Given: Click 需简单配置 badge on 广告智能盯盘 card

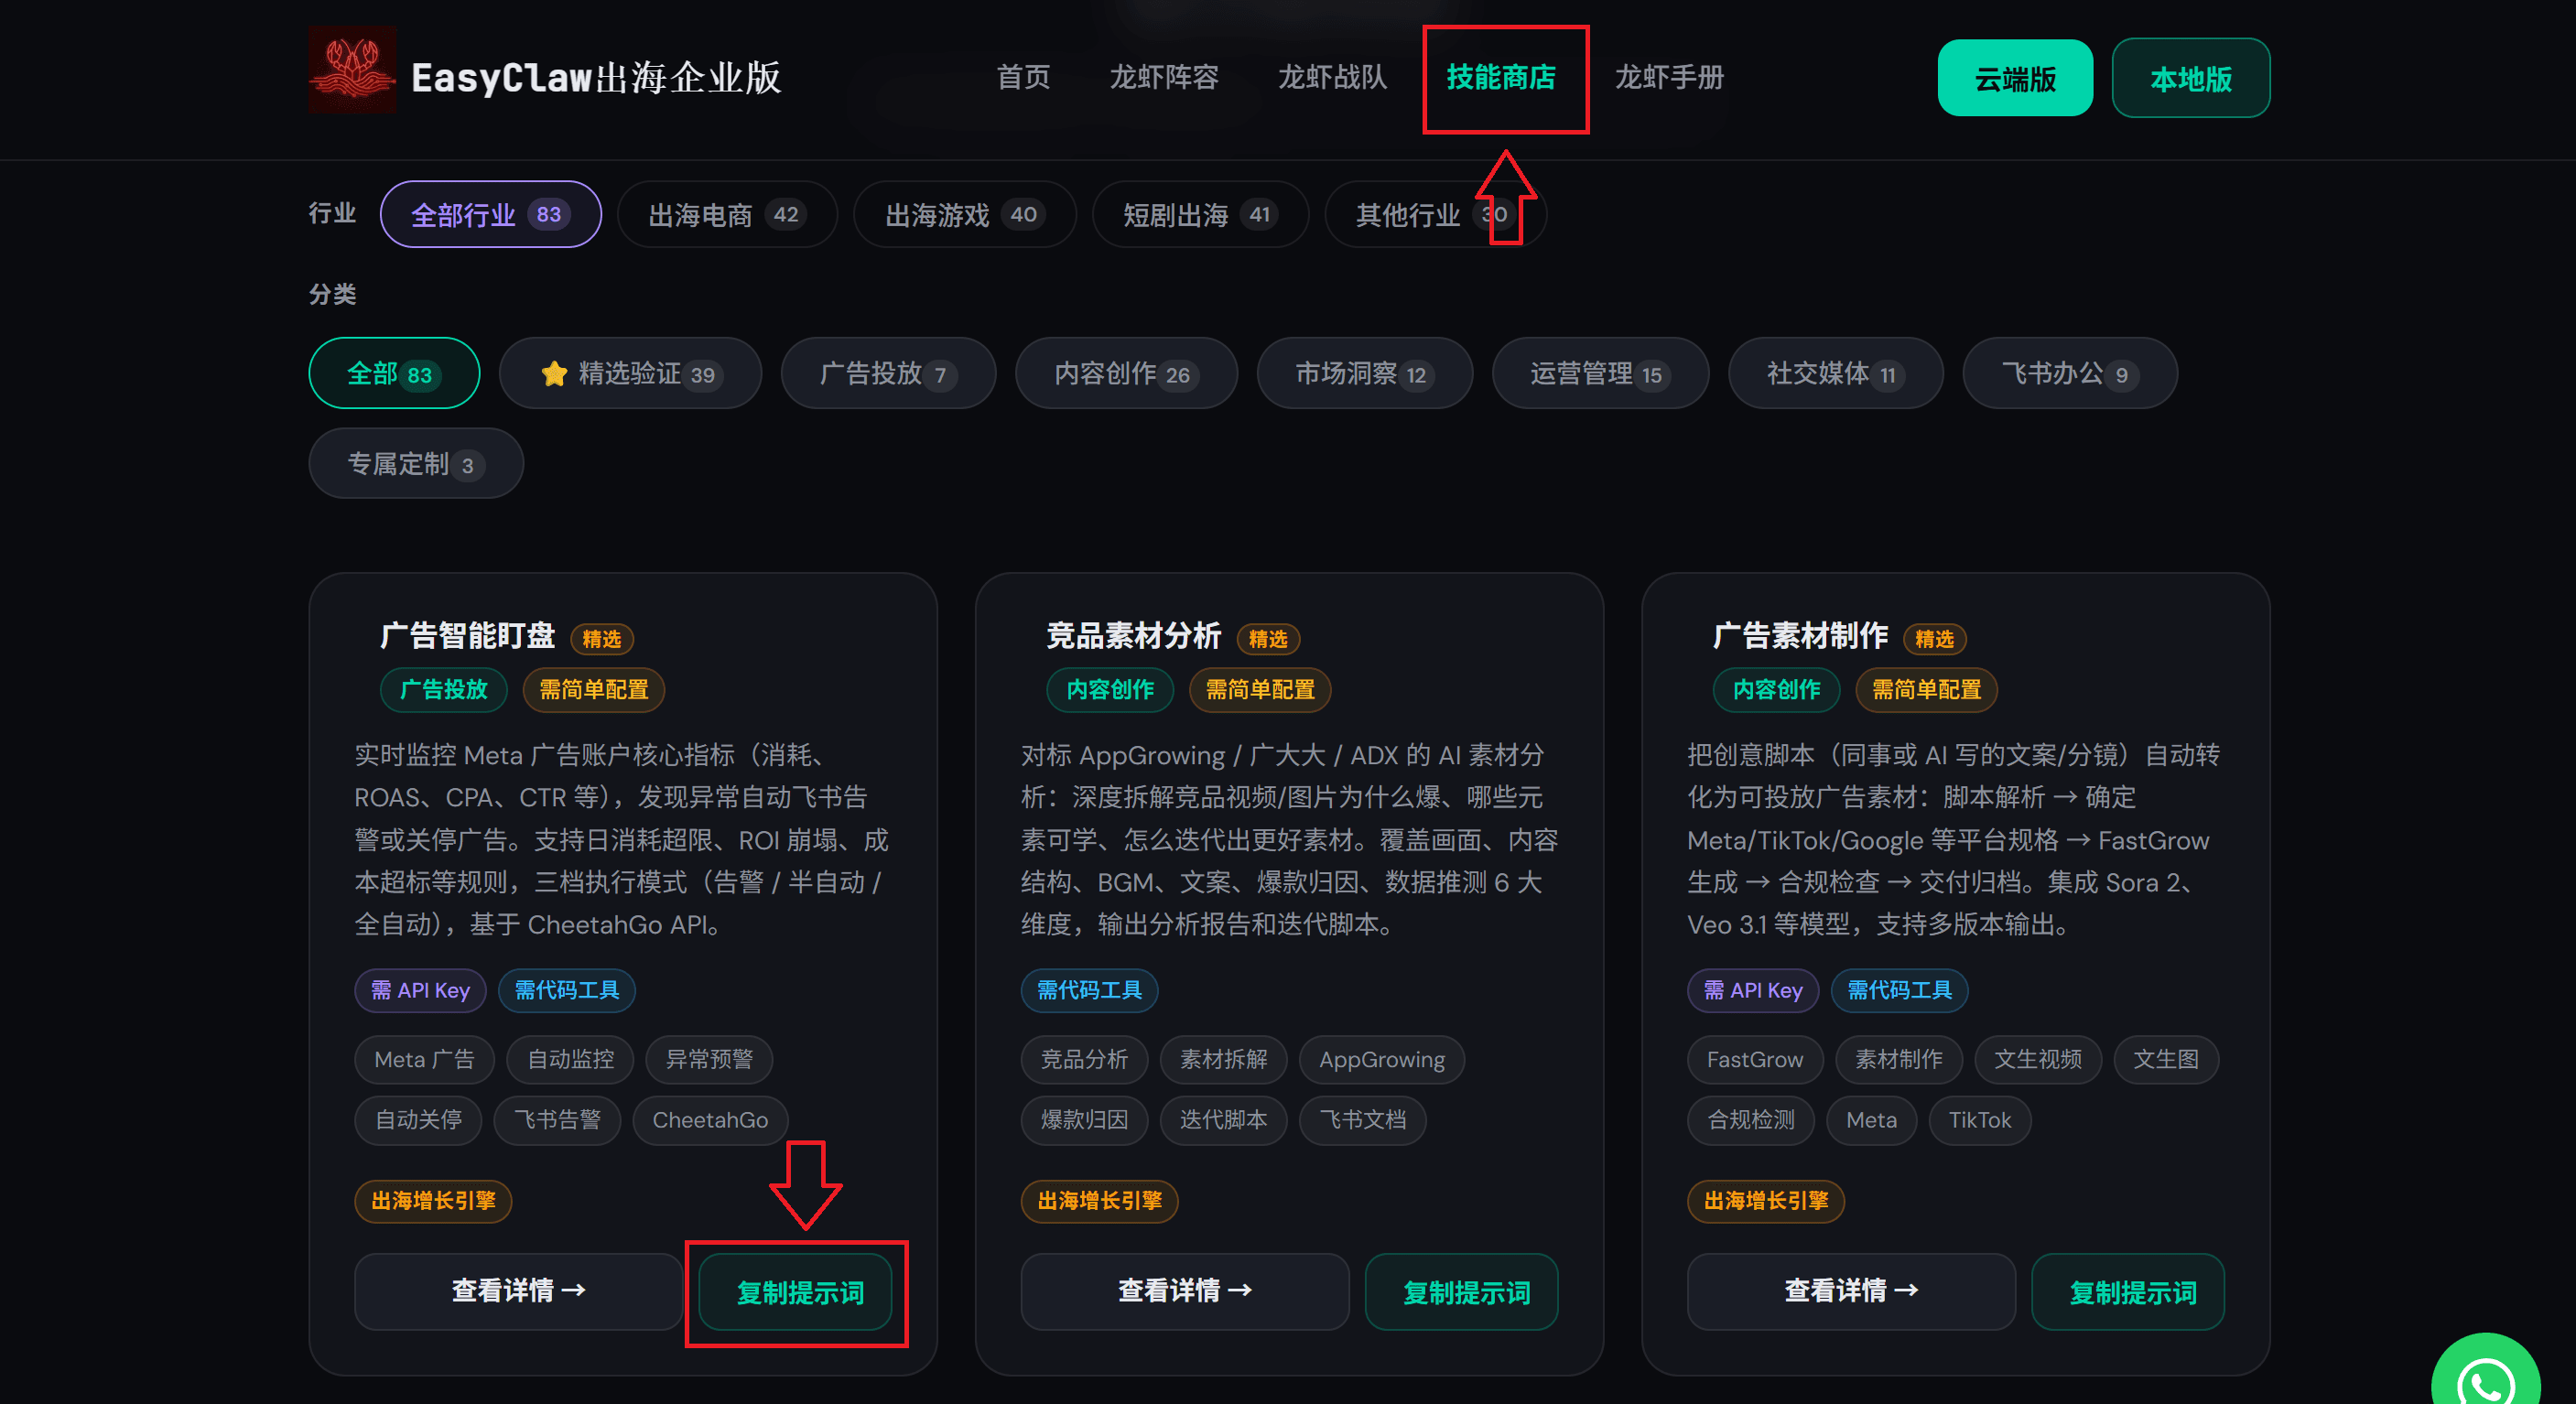Looking at the screenshot, I should point(594,690).
